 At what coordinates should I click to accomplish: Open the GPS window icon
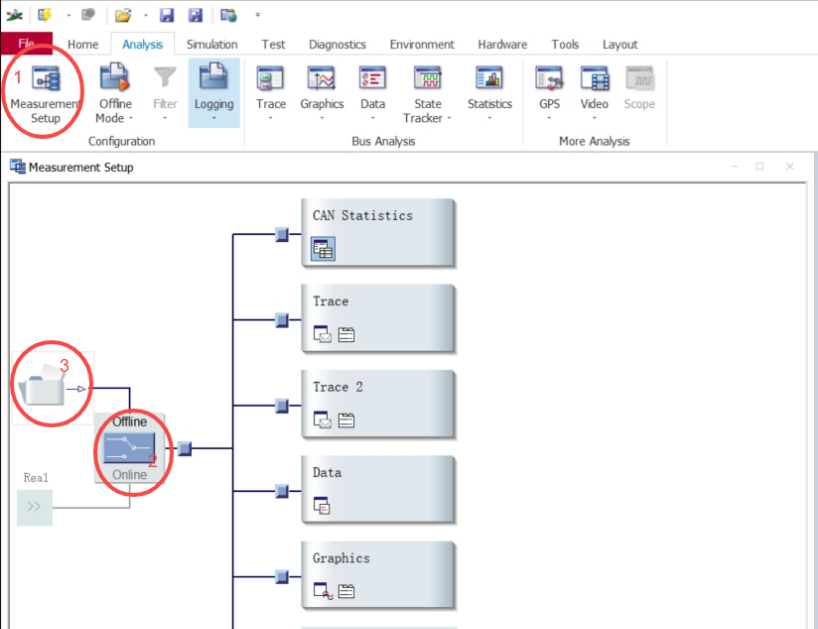point(549,79)
